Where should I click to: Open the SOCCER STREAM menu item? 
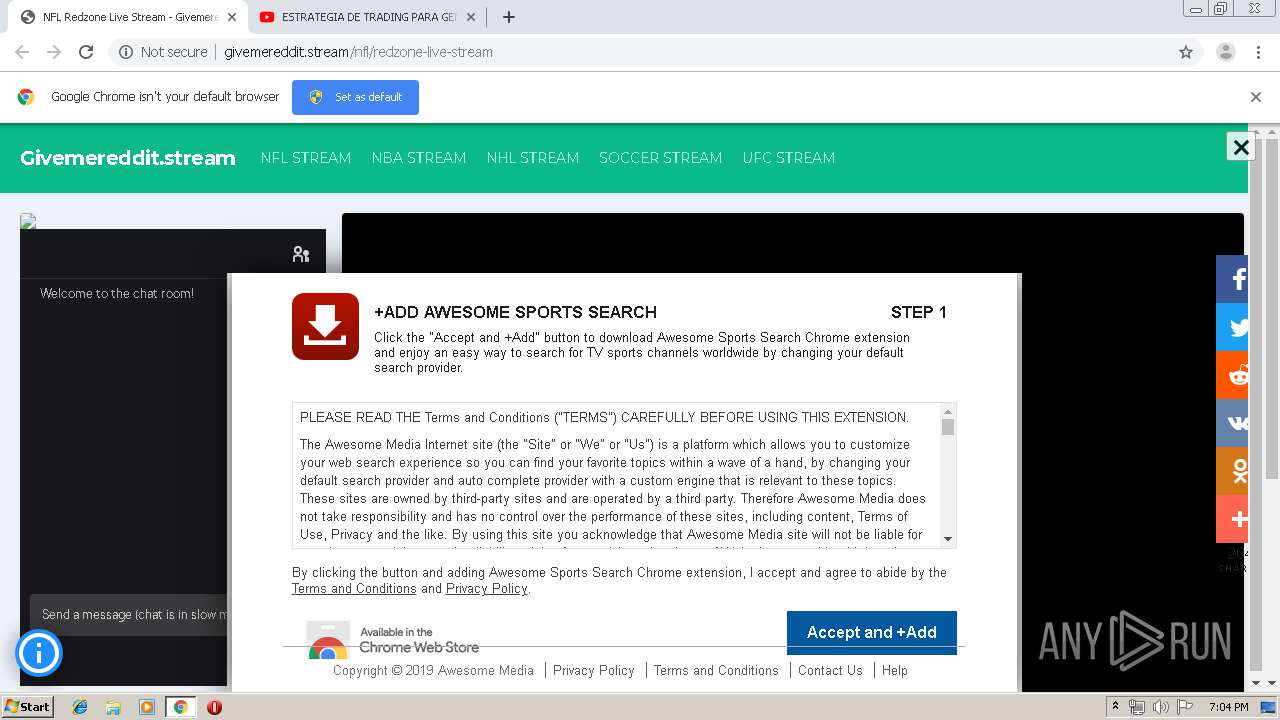(x=660, y=158)
